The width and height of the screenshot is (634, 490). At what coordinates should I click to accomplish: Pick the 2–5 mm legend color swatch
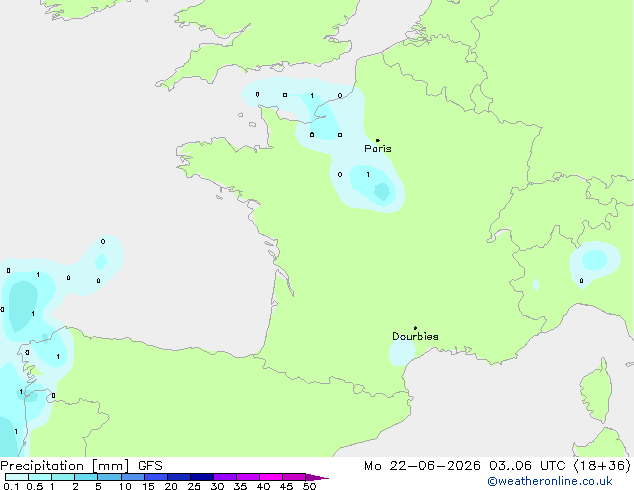click(x=86, y=477)
